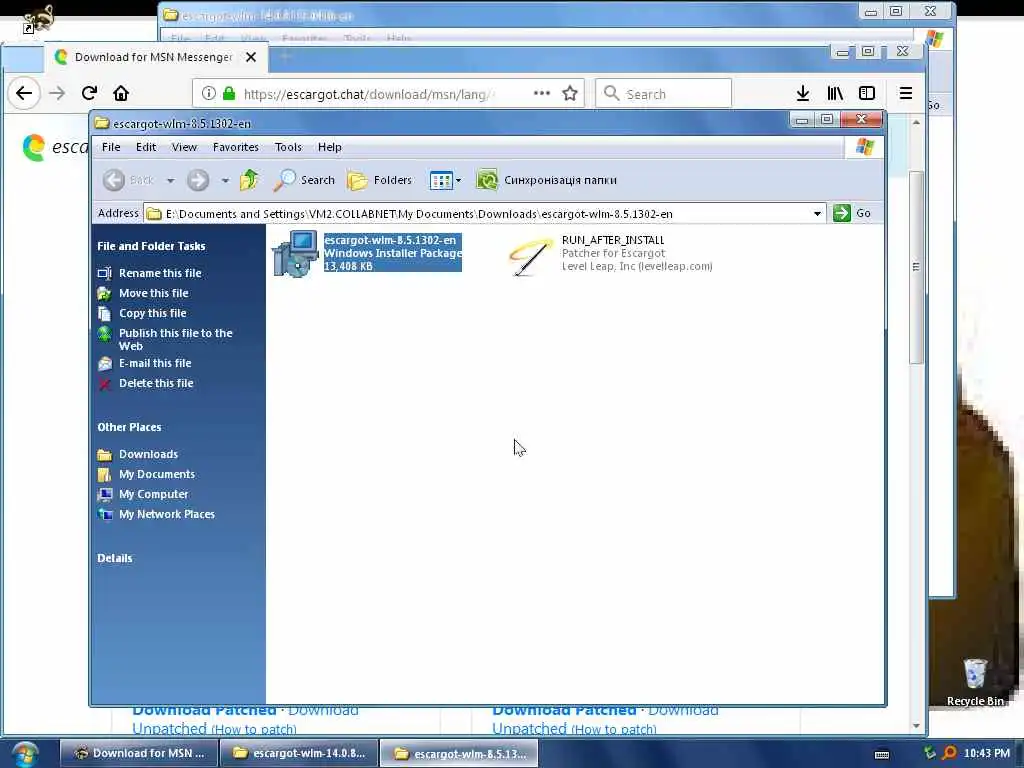Go up one folder level
Viewport: 1024px width, 768px height.
tap(249, 180)
